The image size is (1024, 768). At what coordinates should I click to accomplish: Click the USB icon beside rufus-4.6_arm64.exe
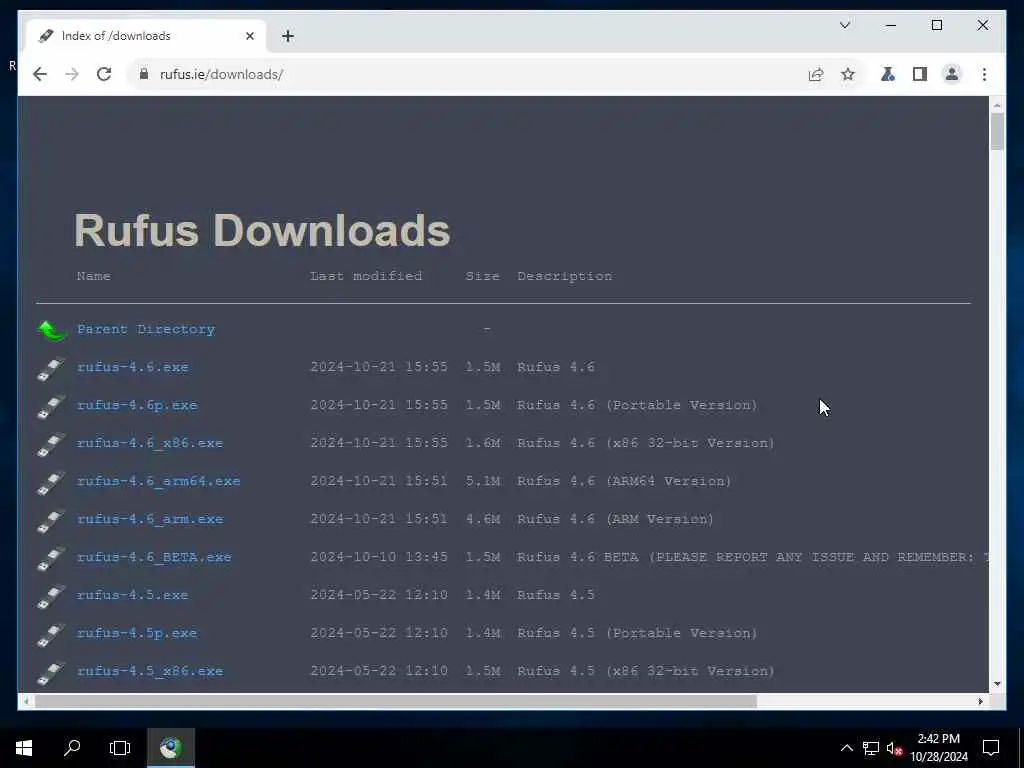click(x=51, y=483)
